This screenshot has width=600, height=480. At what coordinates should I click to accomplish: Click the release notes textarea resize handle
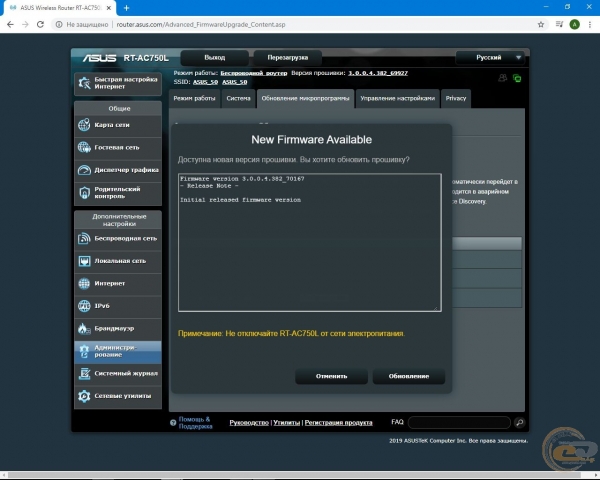click(435, 308)
